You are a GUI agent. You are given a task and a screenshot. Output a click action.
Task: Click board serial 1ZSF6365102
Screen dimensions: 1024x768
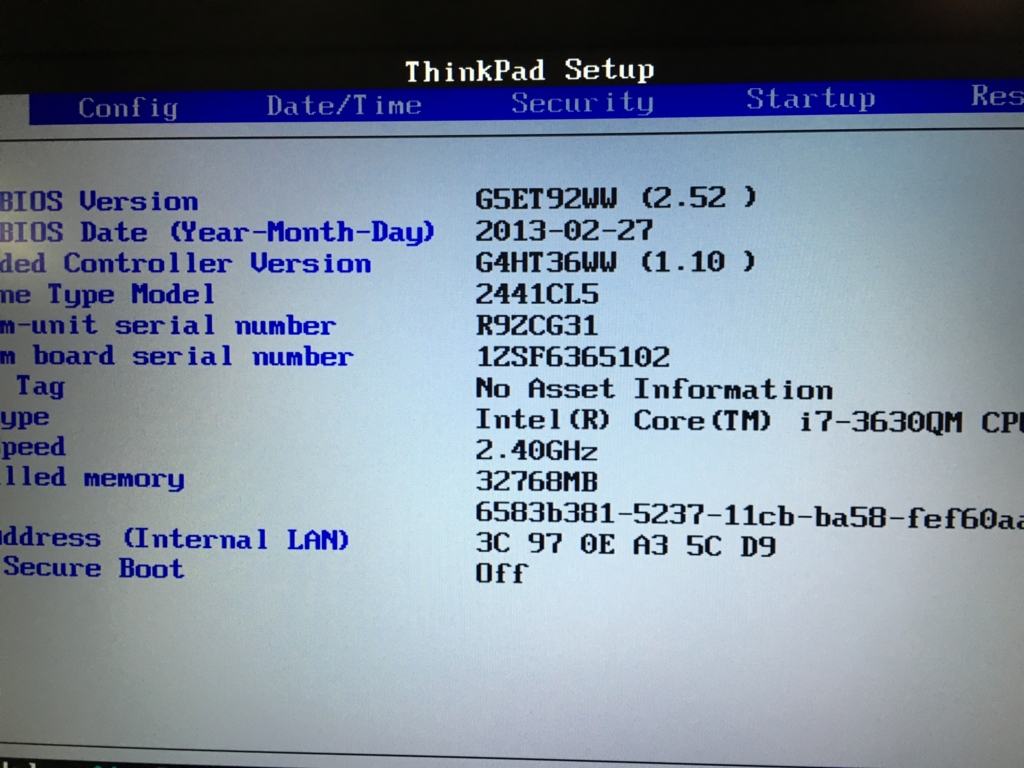coord(572,357)
